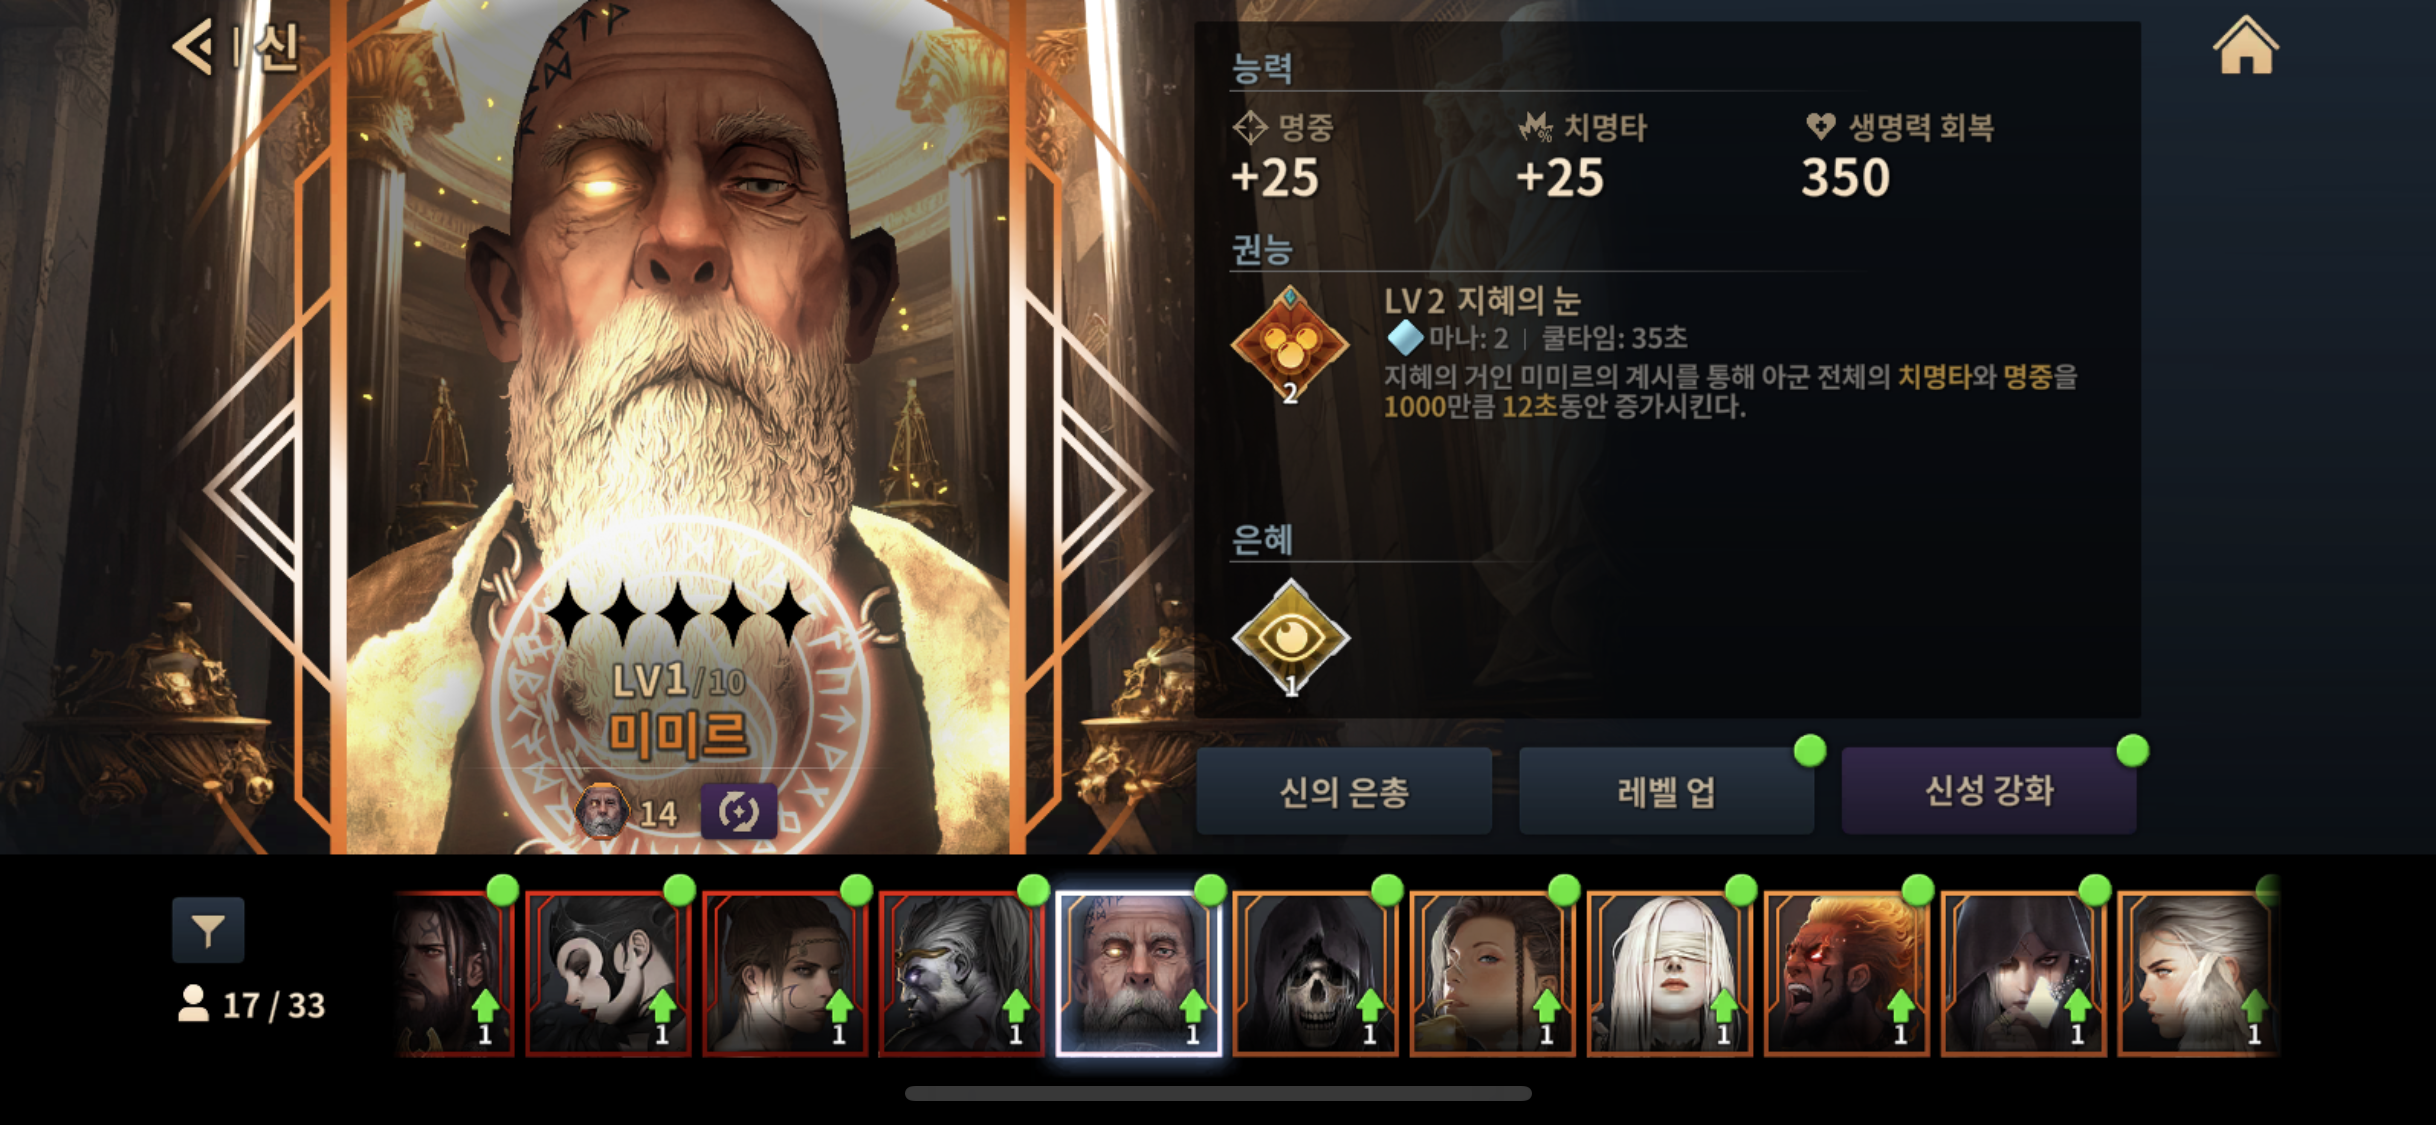Viewport: 2436px width, 1125px height.
Task: Select the blindfolded white-haired god thumbnail
Action: pos(1669,974)
